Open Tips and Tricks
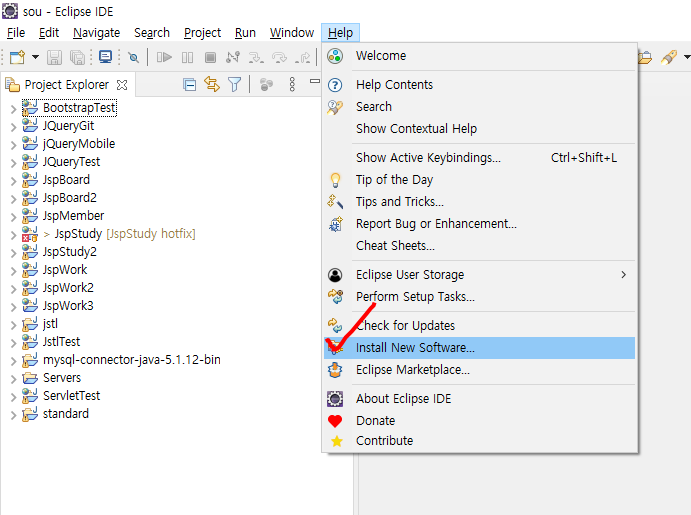This screenshot has height=515, width=691. click(479, 202)
